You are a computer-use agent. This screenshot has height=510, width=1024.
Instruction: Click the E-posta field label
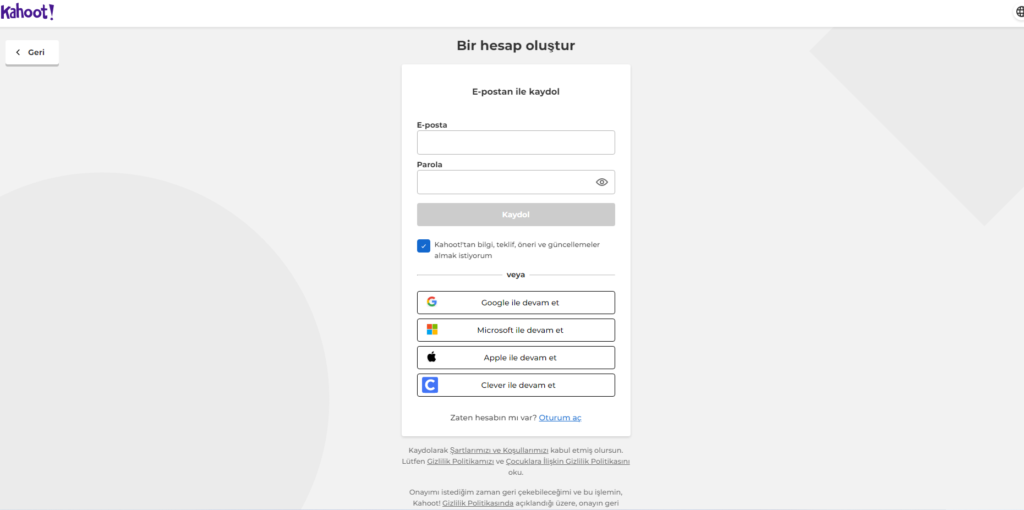(x=432, y=125)
